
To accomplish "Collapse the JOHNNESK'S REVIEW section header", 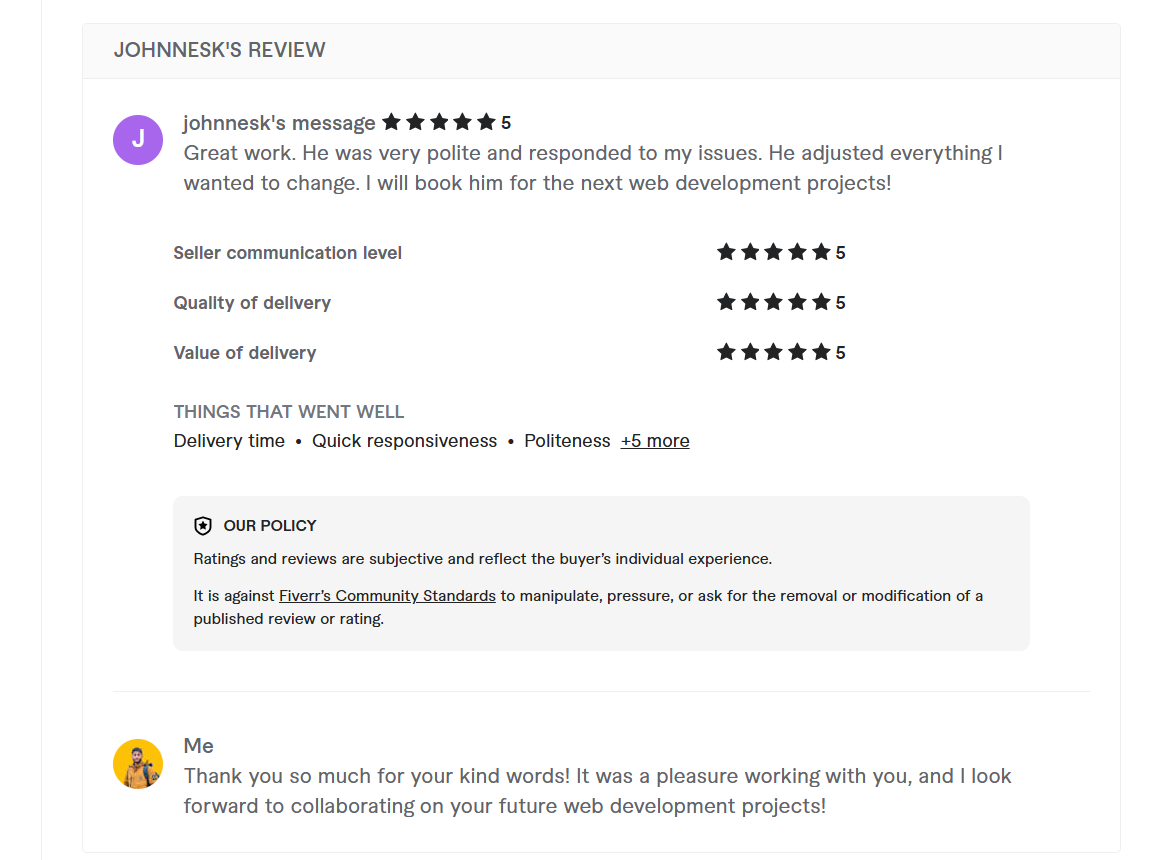I will pos(219,50).
